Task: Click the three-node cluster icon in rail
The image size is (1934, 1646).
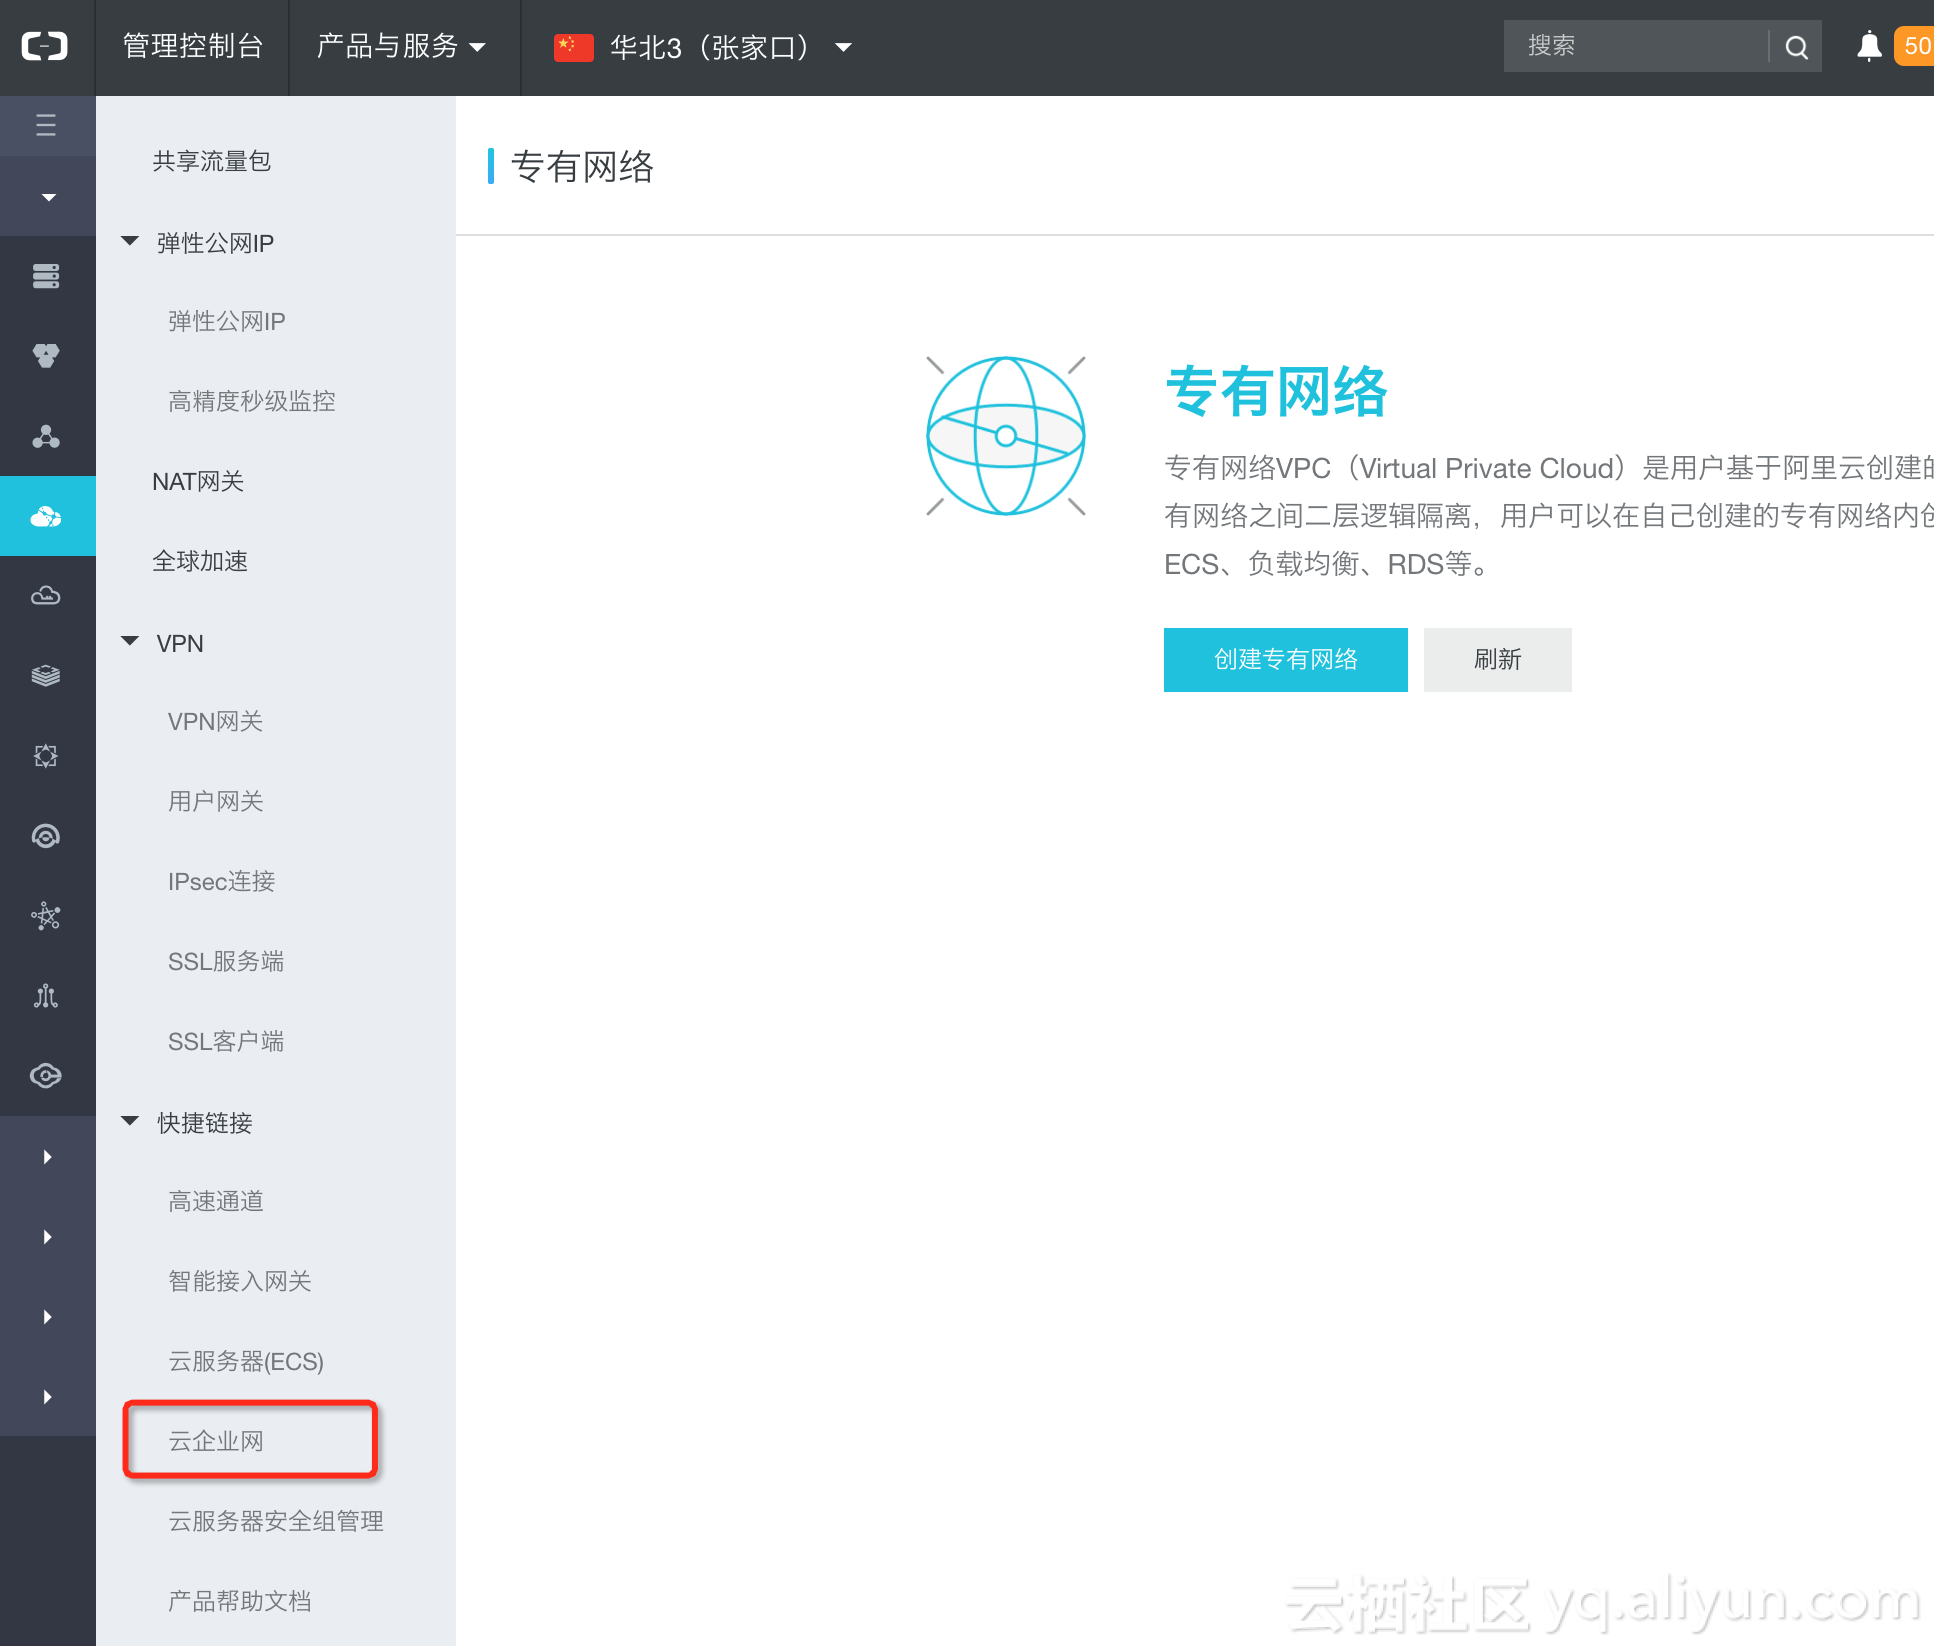Action: (x=46, y=436)
